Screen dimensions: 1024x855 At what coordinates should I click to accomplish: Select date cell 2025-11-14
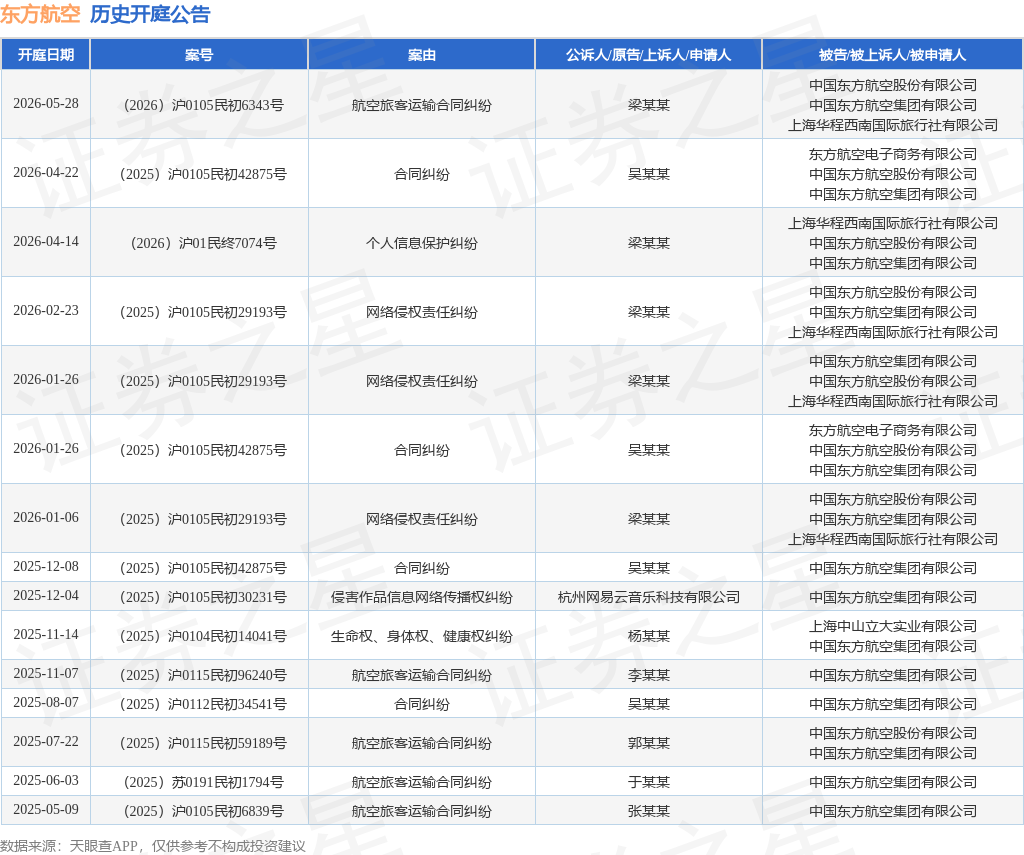coord(46,634)
